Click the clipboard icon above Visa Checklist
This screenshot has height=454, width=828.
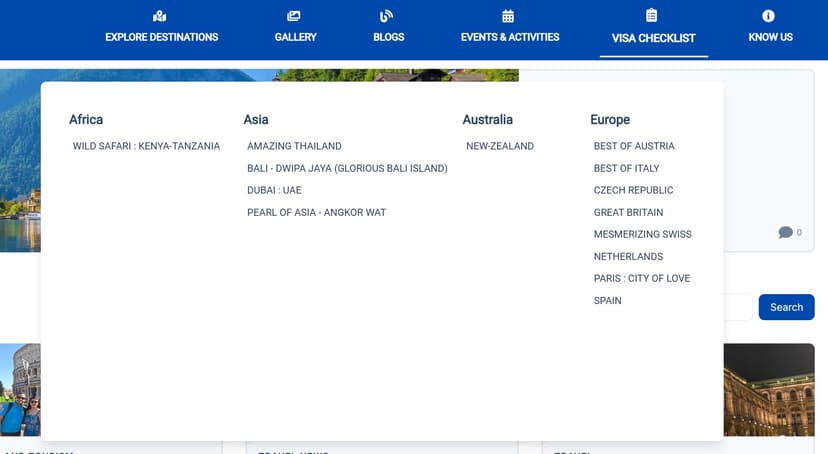pos(652,15)
